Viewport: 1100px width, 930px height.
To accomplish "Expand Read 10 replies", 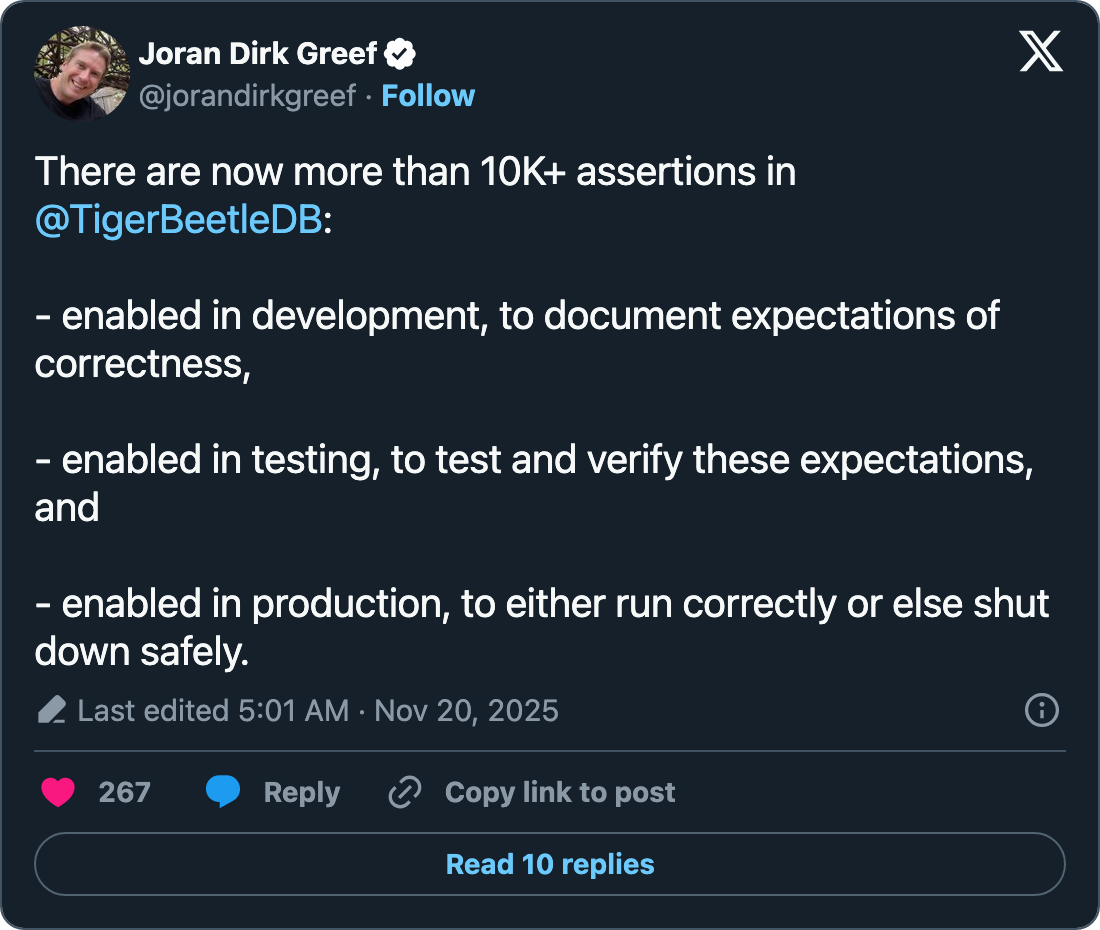I will pos(550,864).
